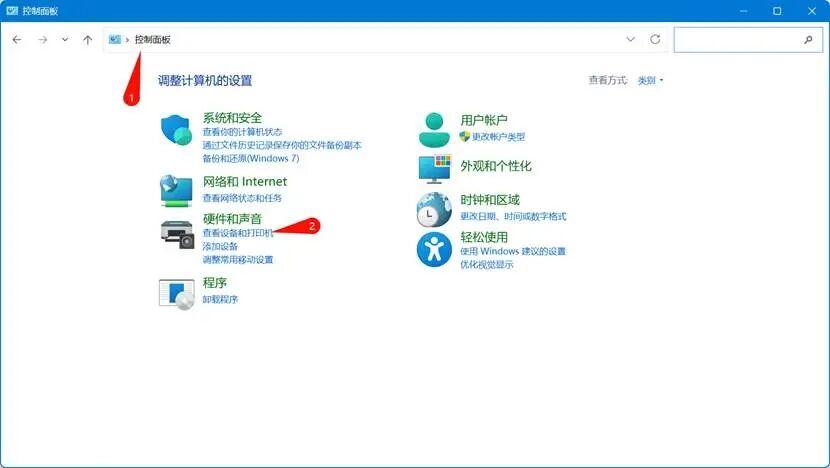Screen dimensions: 830x468
Task: Open the 轻松使用 accessibility icon
Action: click(434, 249)
